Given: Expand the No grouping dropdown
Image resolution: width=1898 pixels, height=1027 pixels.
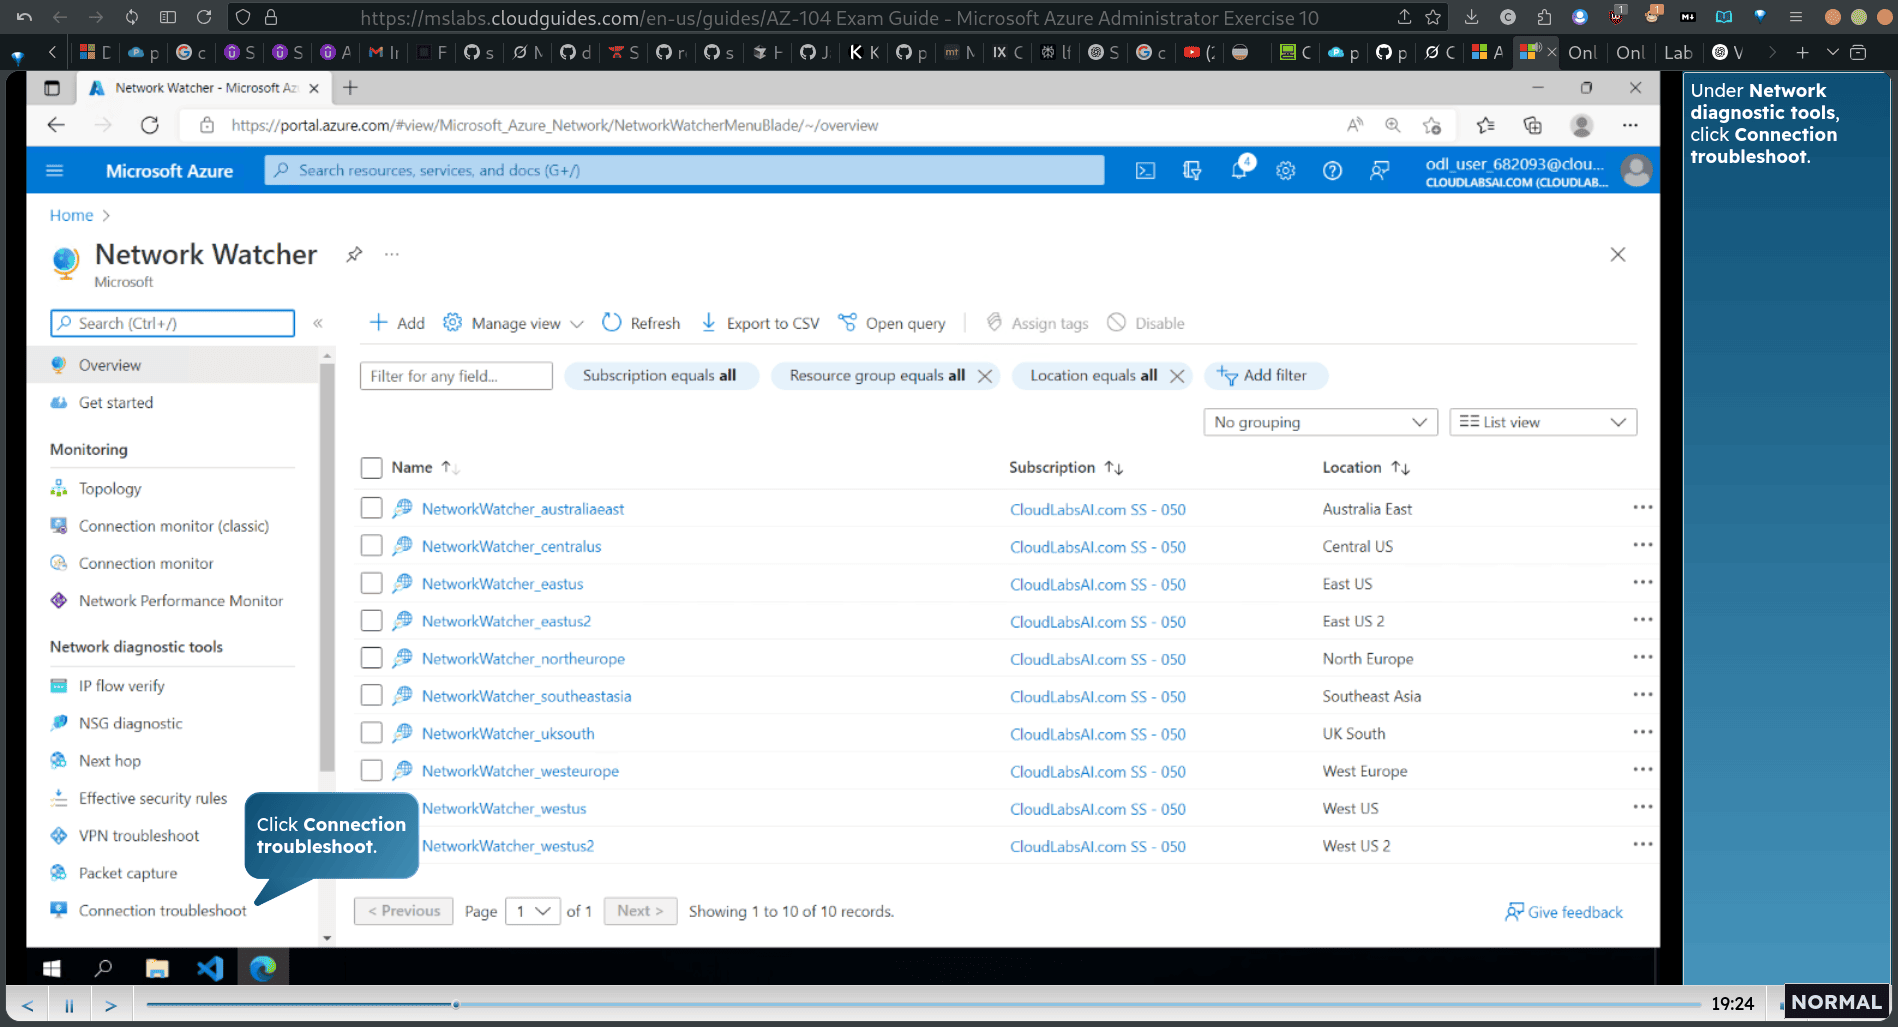Looking at the screenshot, I should tap(1320, 422).
